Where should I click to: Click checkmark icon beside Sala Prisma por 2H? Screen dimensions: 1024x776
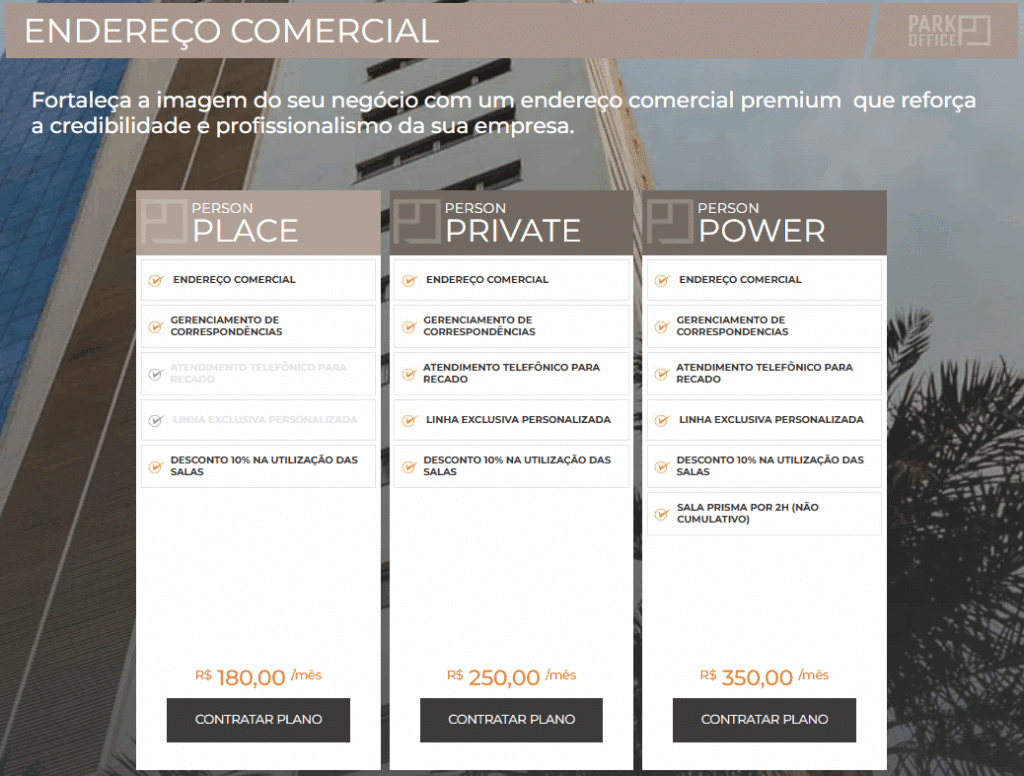pos(660,514)
